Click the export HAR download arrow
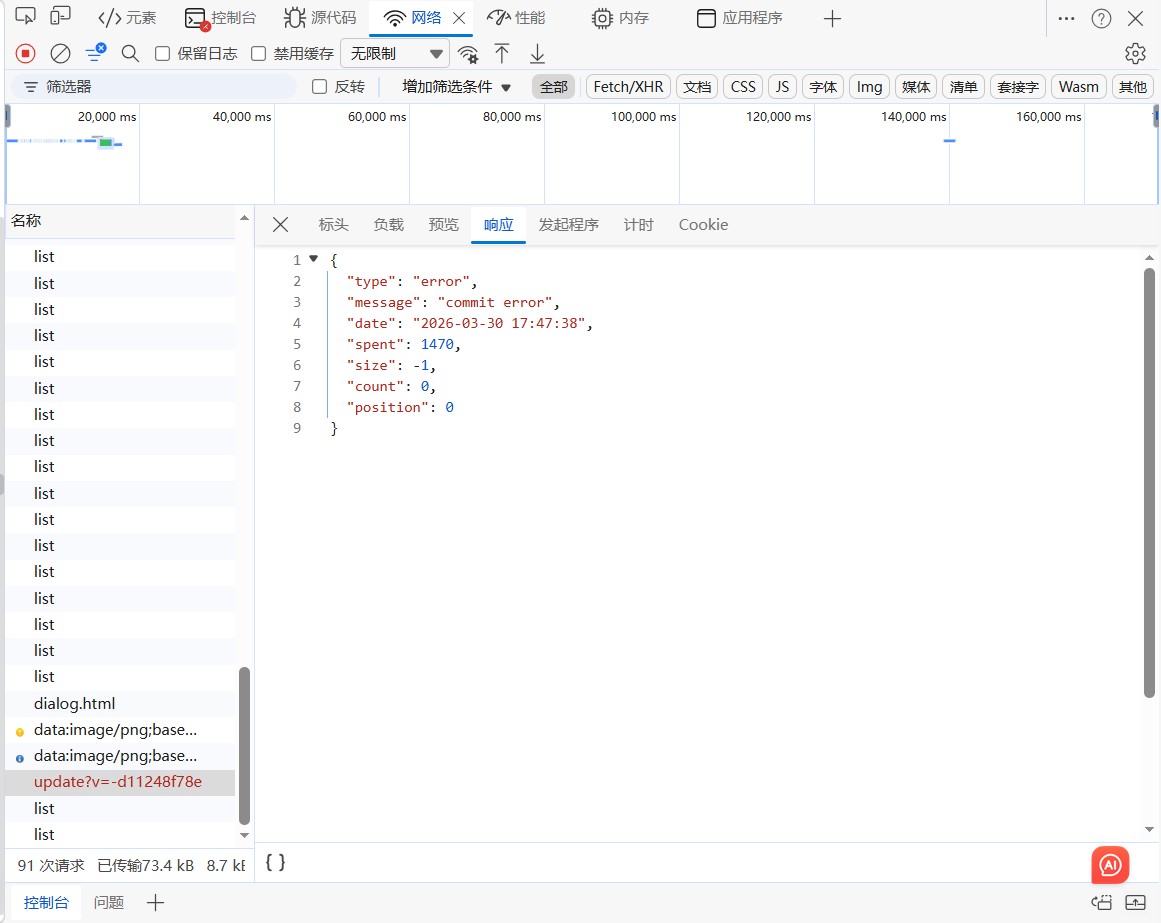This screenshot has width=1161, height=923. click(x=537, y=53)
